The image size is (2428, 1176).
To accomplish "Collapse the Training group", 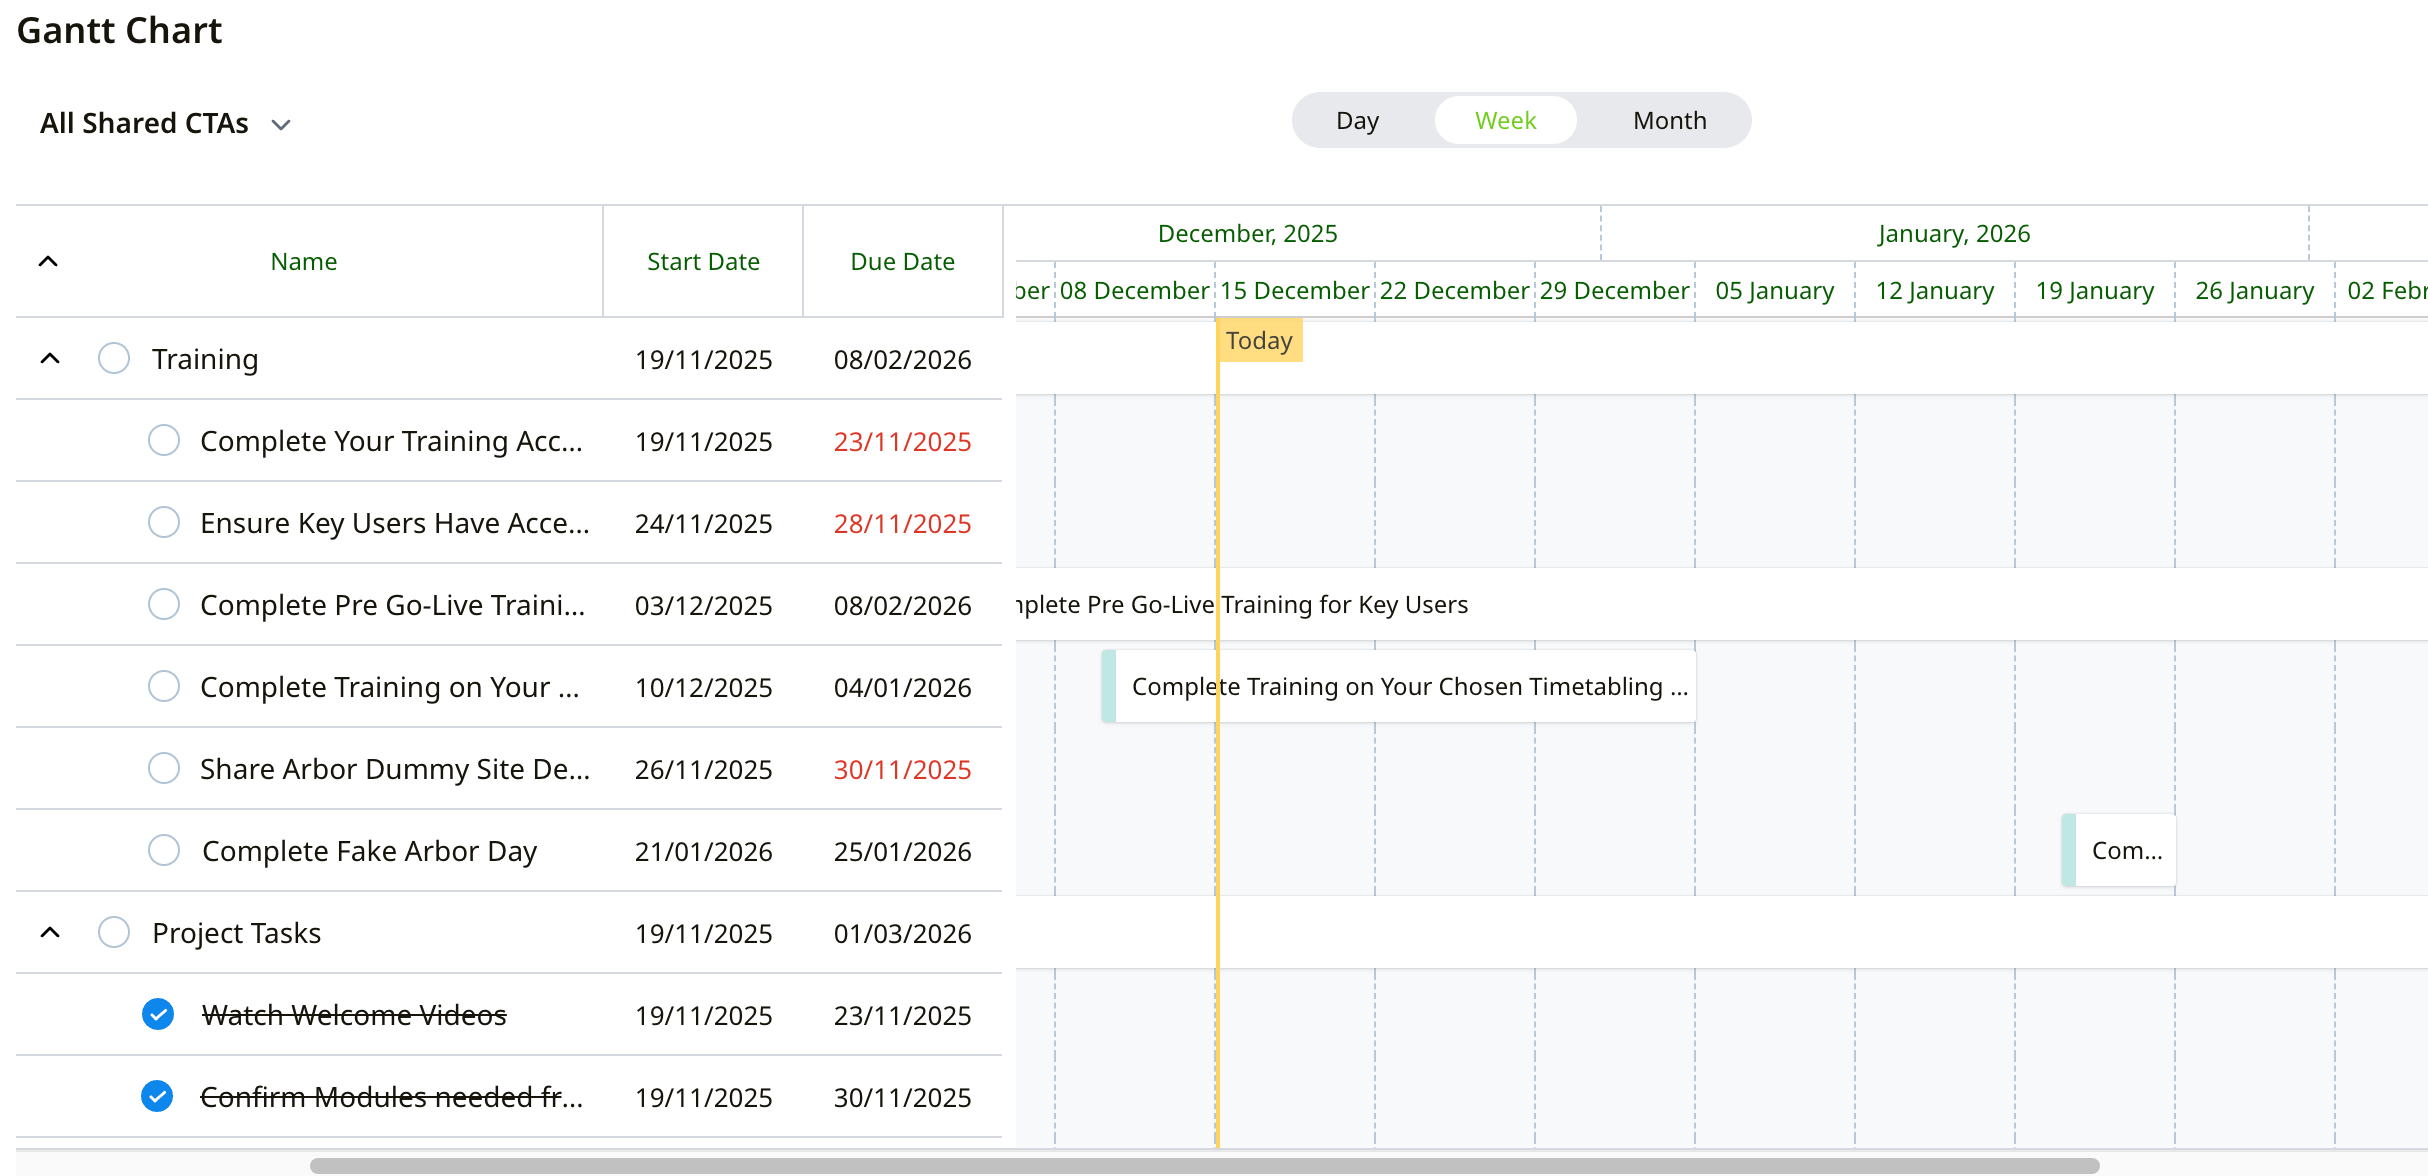I will (50, 358).
